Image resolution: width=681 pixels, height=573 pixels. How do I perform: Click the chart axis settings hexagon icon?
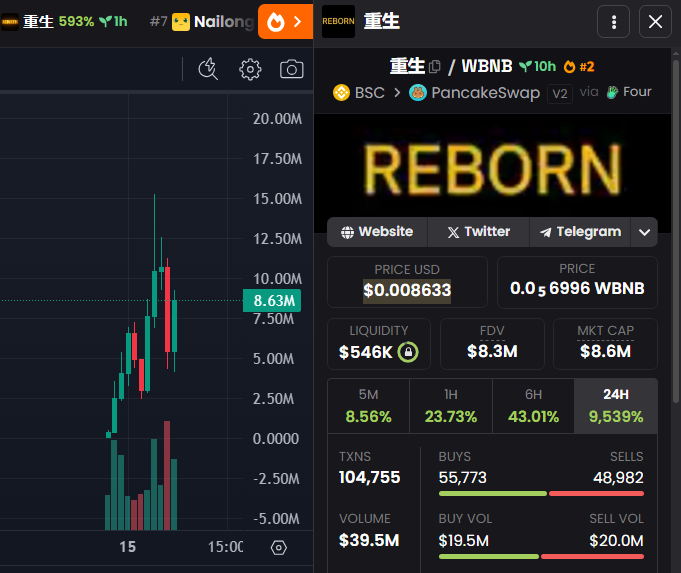279,547
